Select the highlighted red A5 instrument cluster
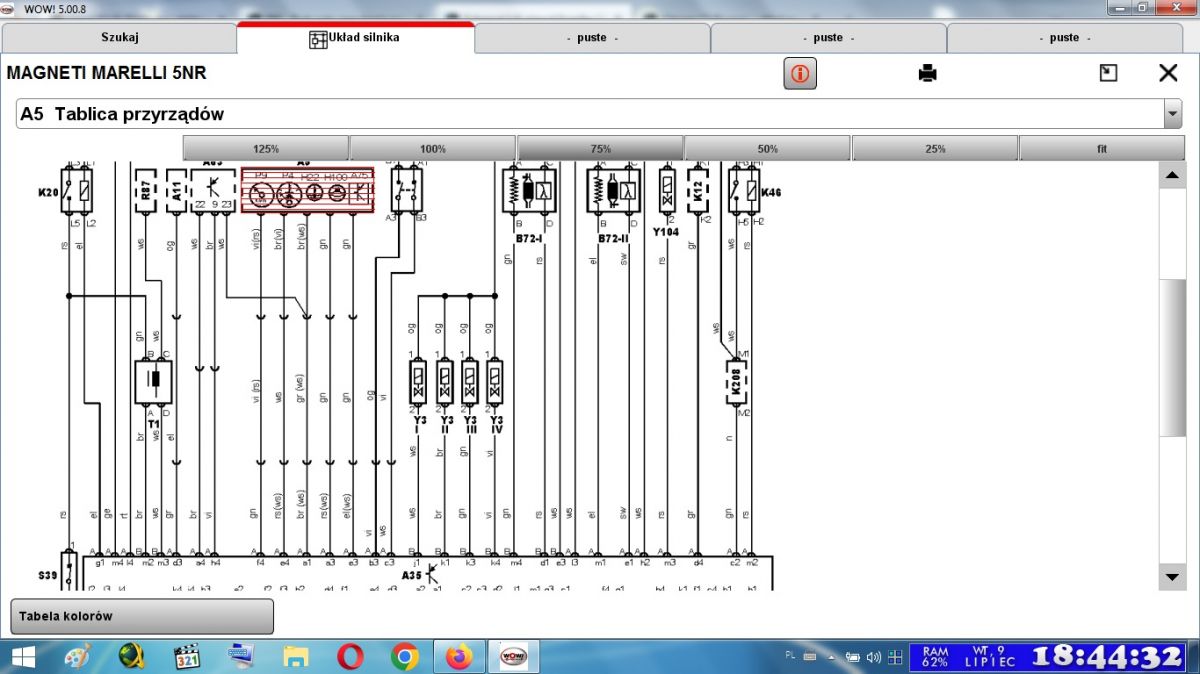This screenshot has width=1200, height=674. (x=307, y=189)
